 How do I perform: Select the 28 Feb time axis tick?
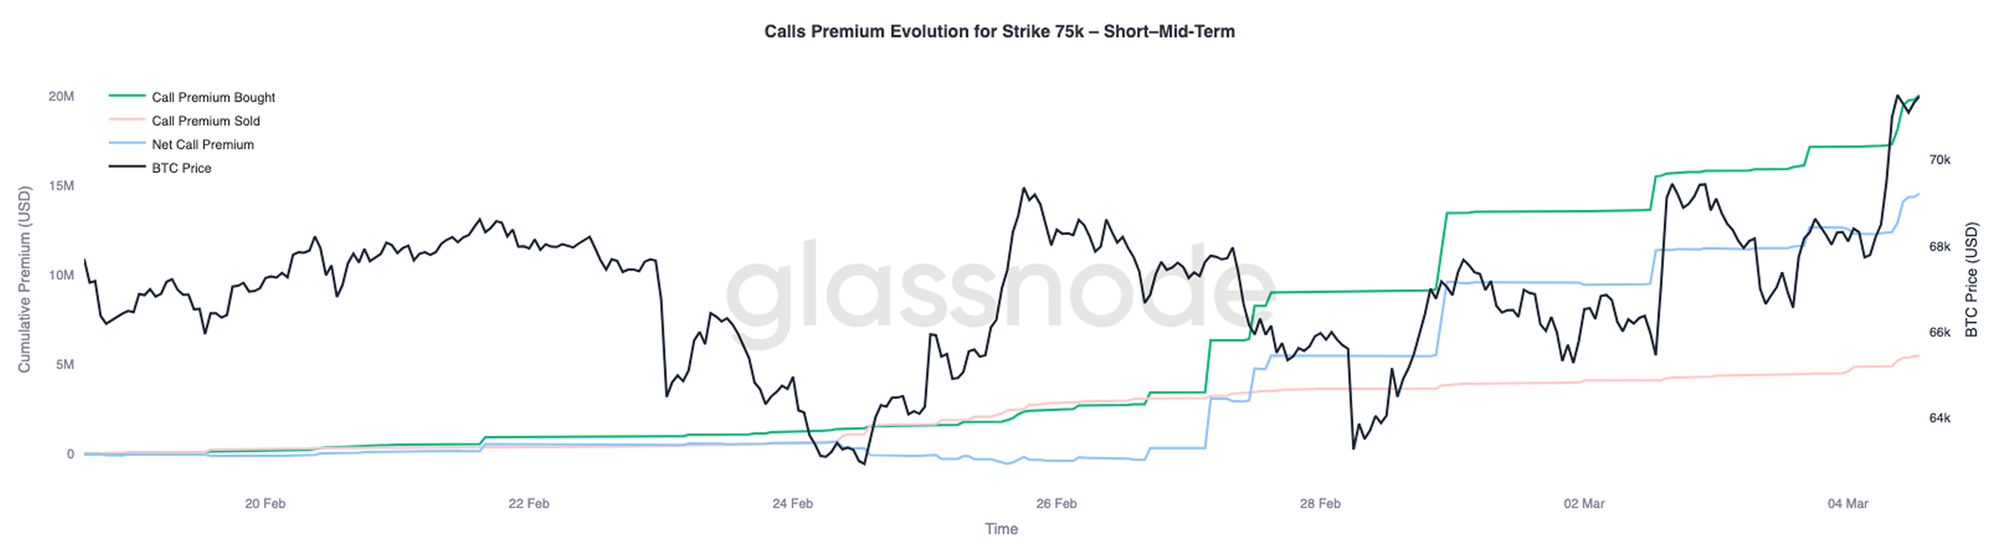click(x=1320, y=504)
